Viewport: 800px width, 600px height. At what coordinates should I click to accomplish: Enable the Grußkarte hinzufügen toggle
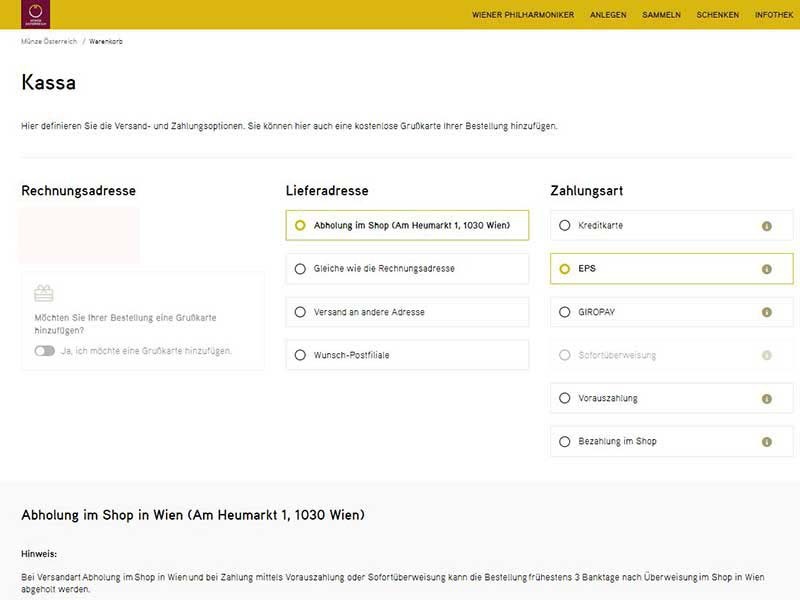pyautogui.click(x=44, y=351)
